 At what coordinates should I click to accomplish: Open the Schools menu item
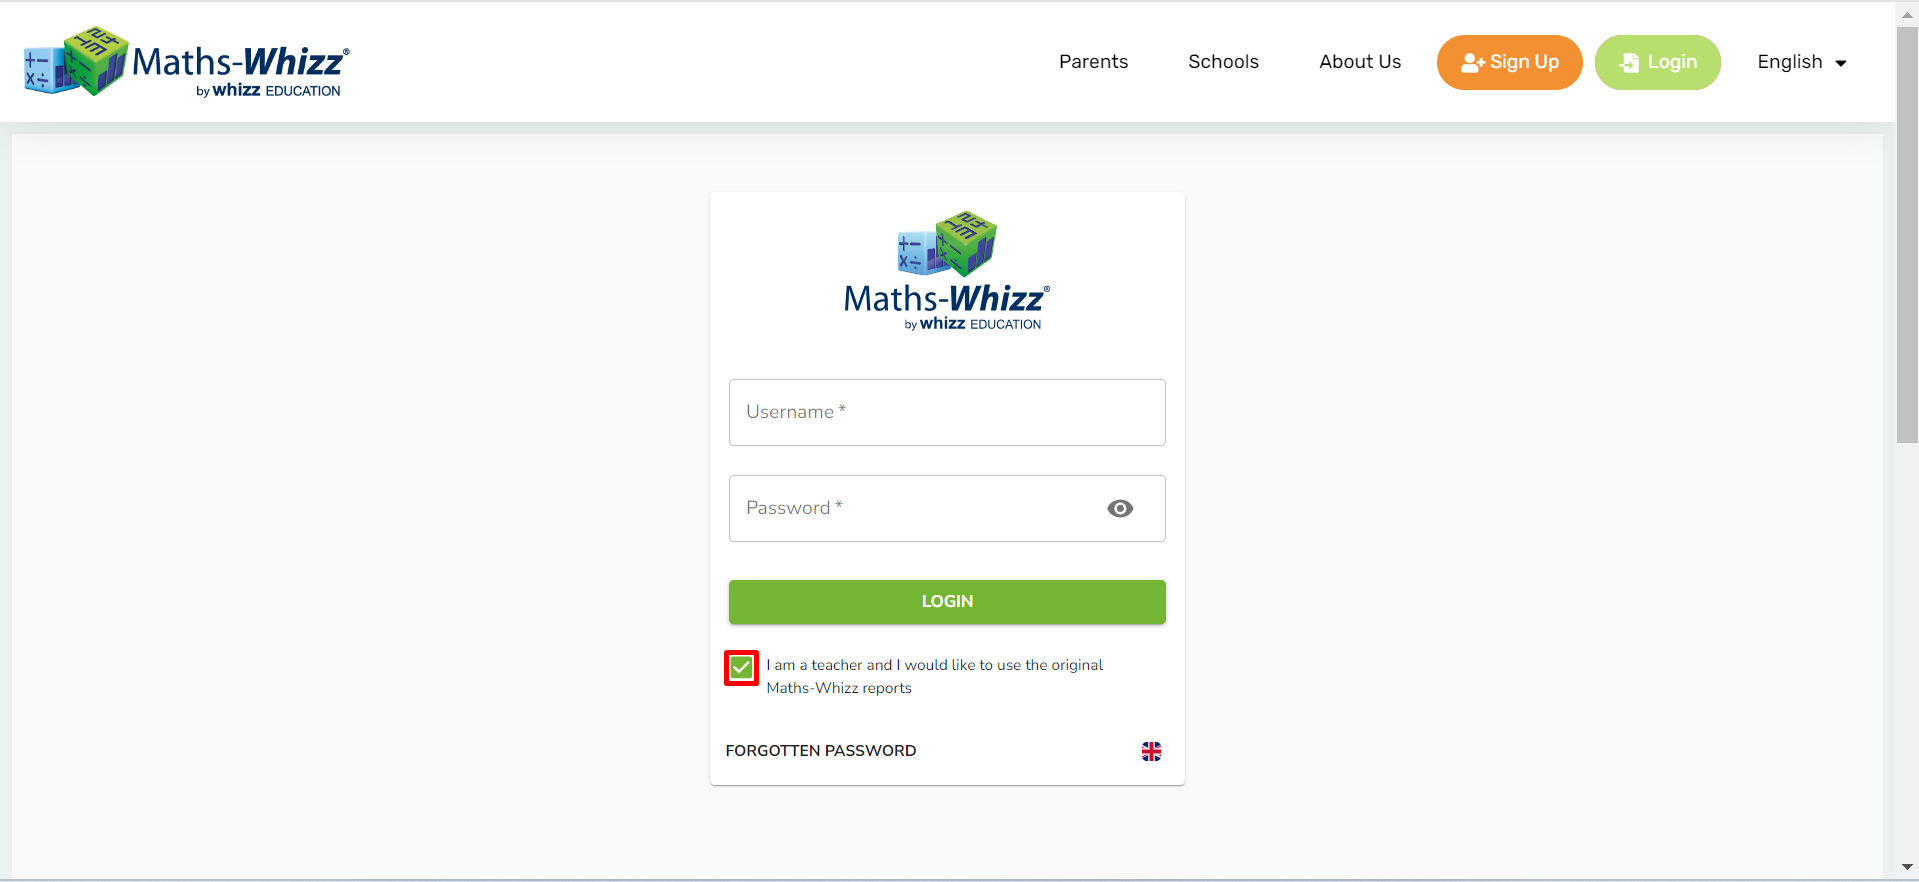[x=1223, y=62]
